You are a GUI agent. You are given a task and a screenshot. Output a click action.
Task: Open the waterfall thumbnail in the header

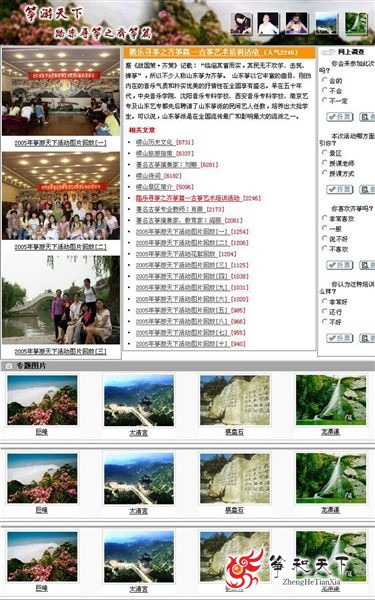tap(356, 24)
